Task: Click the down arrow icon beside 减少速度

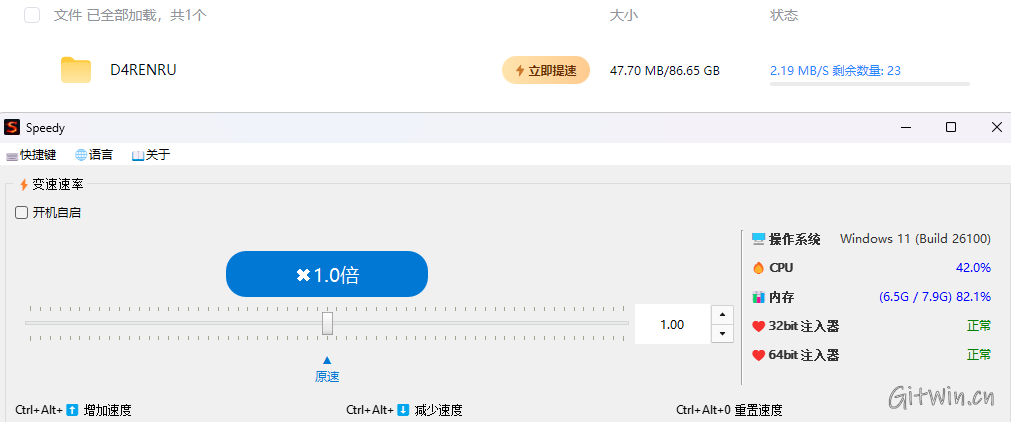Action: [x=403, y=410]
